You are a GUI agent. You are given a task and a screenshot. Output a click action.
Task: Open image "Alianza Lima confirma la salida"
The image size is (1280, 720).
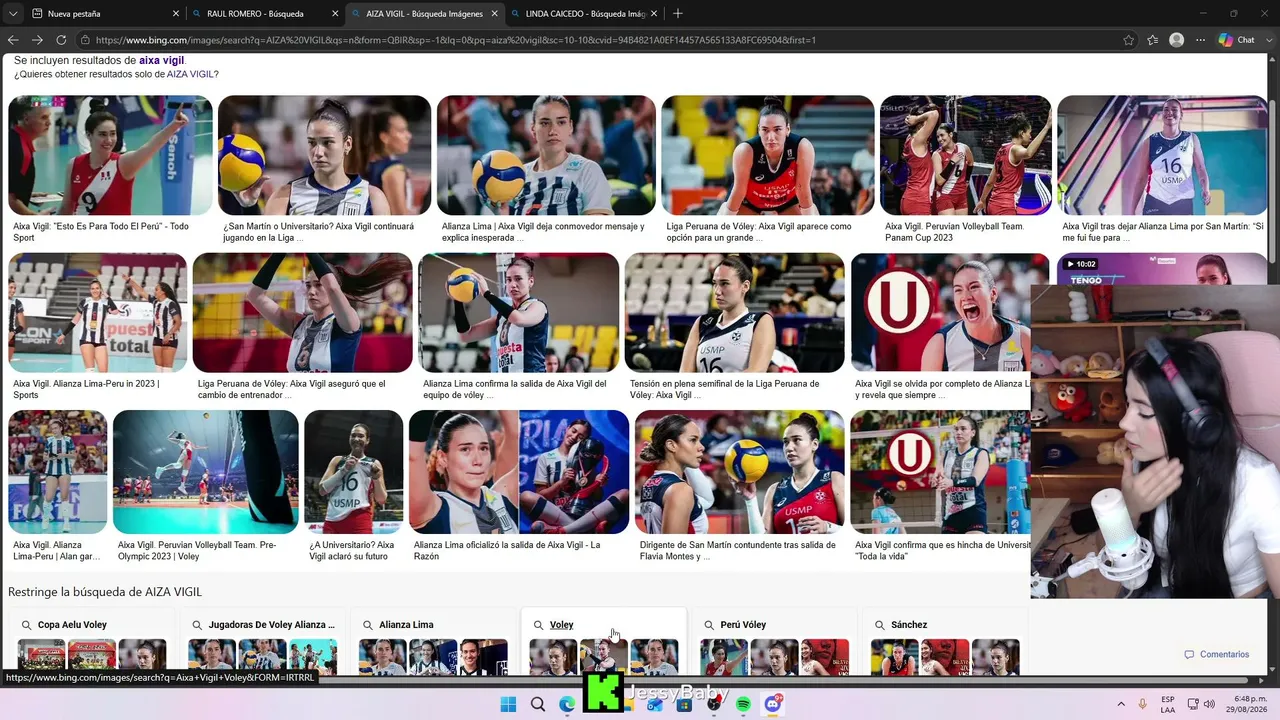click(518, 312)
